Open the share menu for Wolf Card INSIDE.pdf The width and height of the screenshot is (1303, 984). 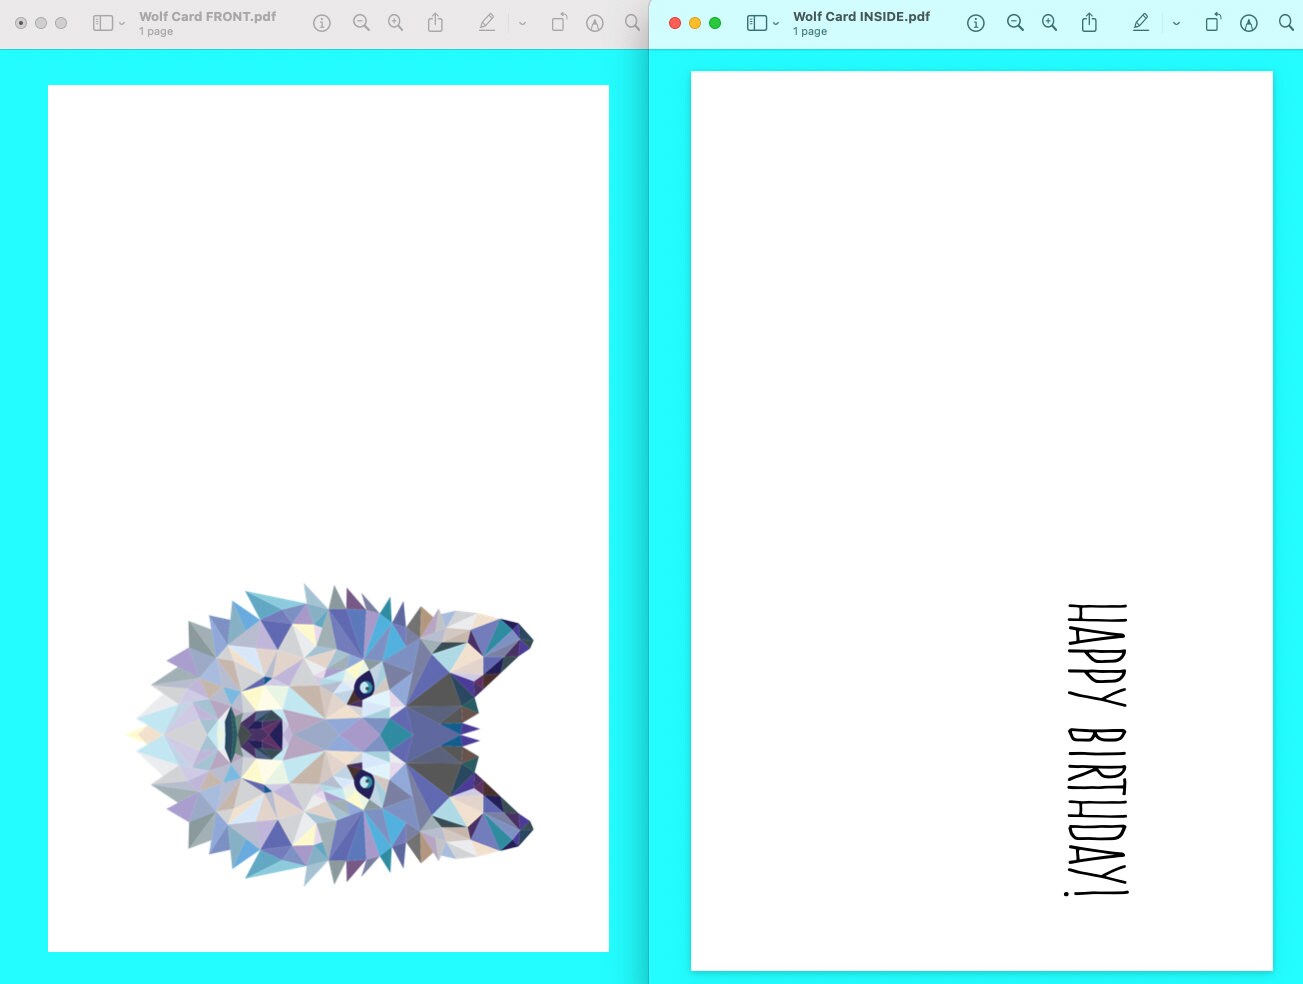tap(1089, 22)
